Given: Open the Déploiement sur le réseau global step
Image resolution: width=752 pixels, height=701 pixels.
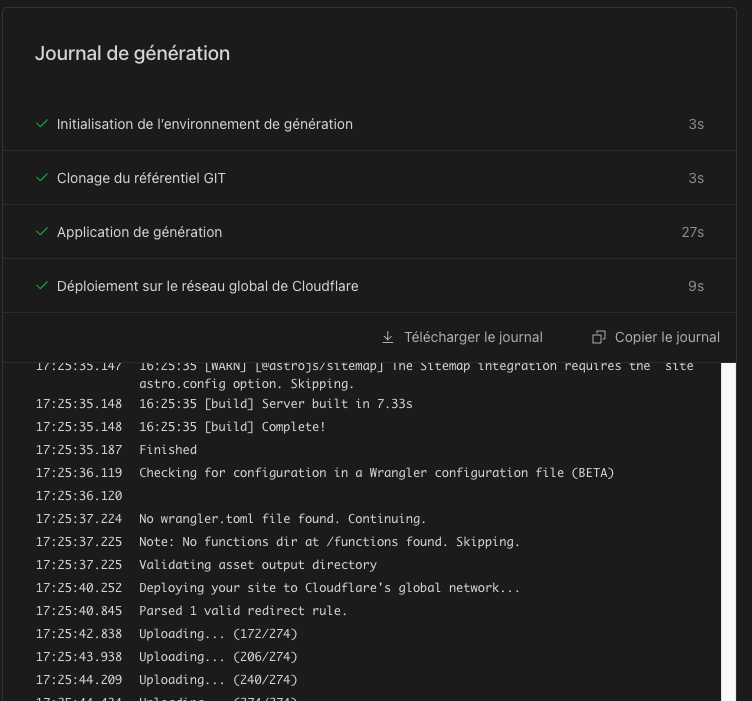Looking at the screenshot, I should coord(207,286).
